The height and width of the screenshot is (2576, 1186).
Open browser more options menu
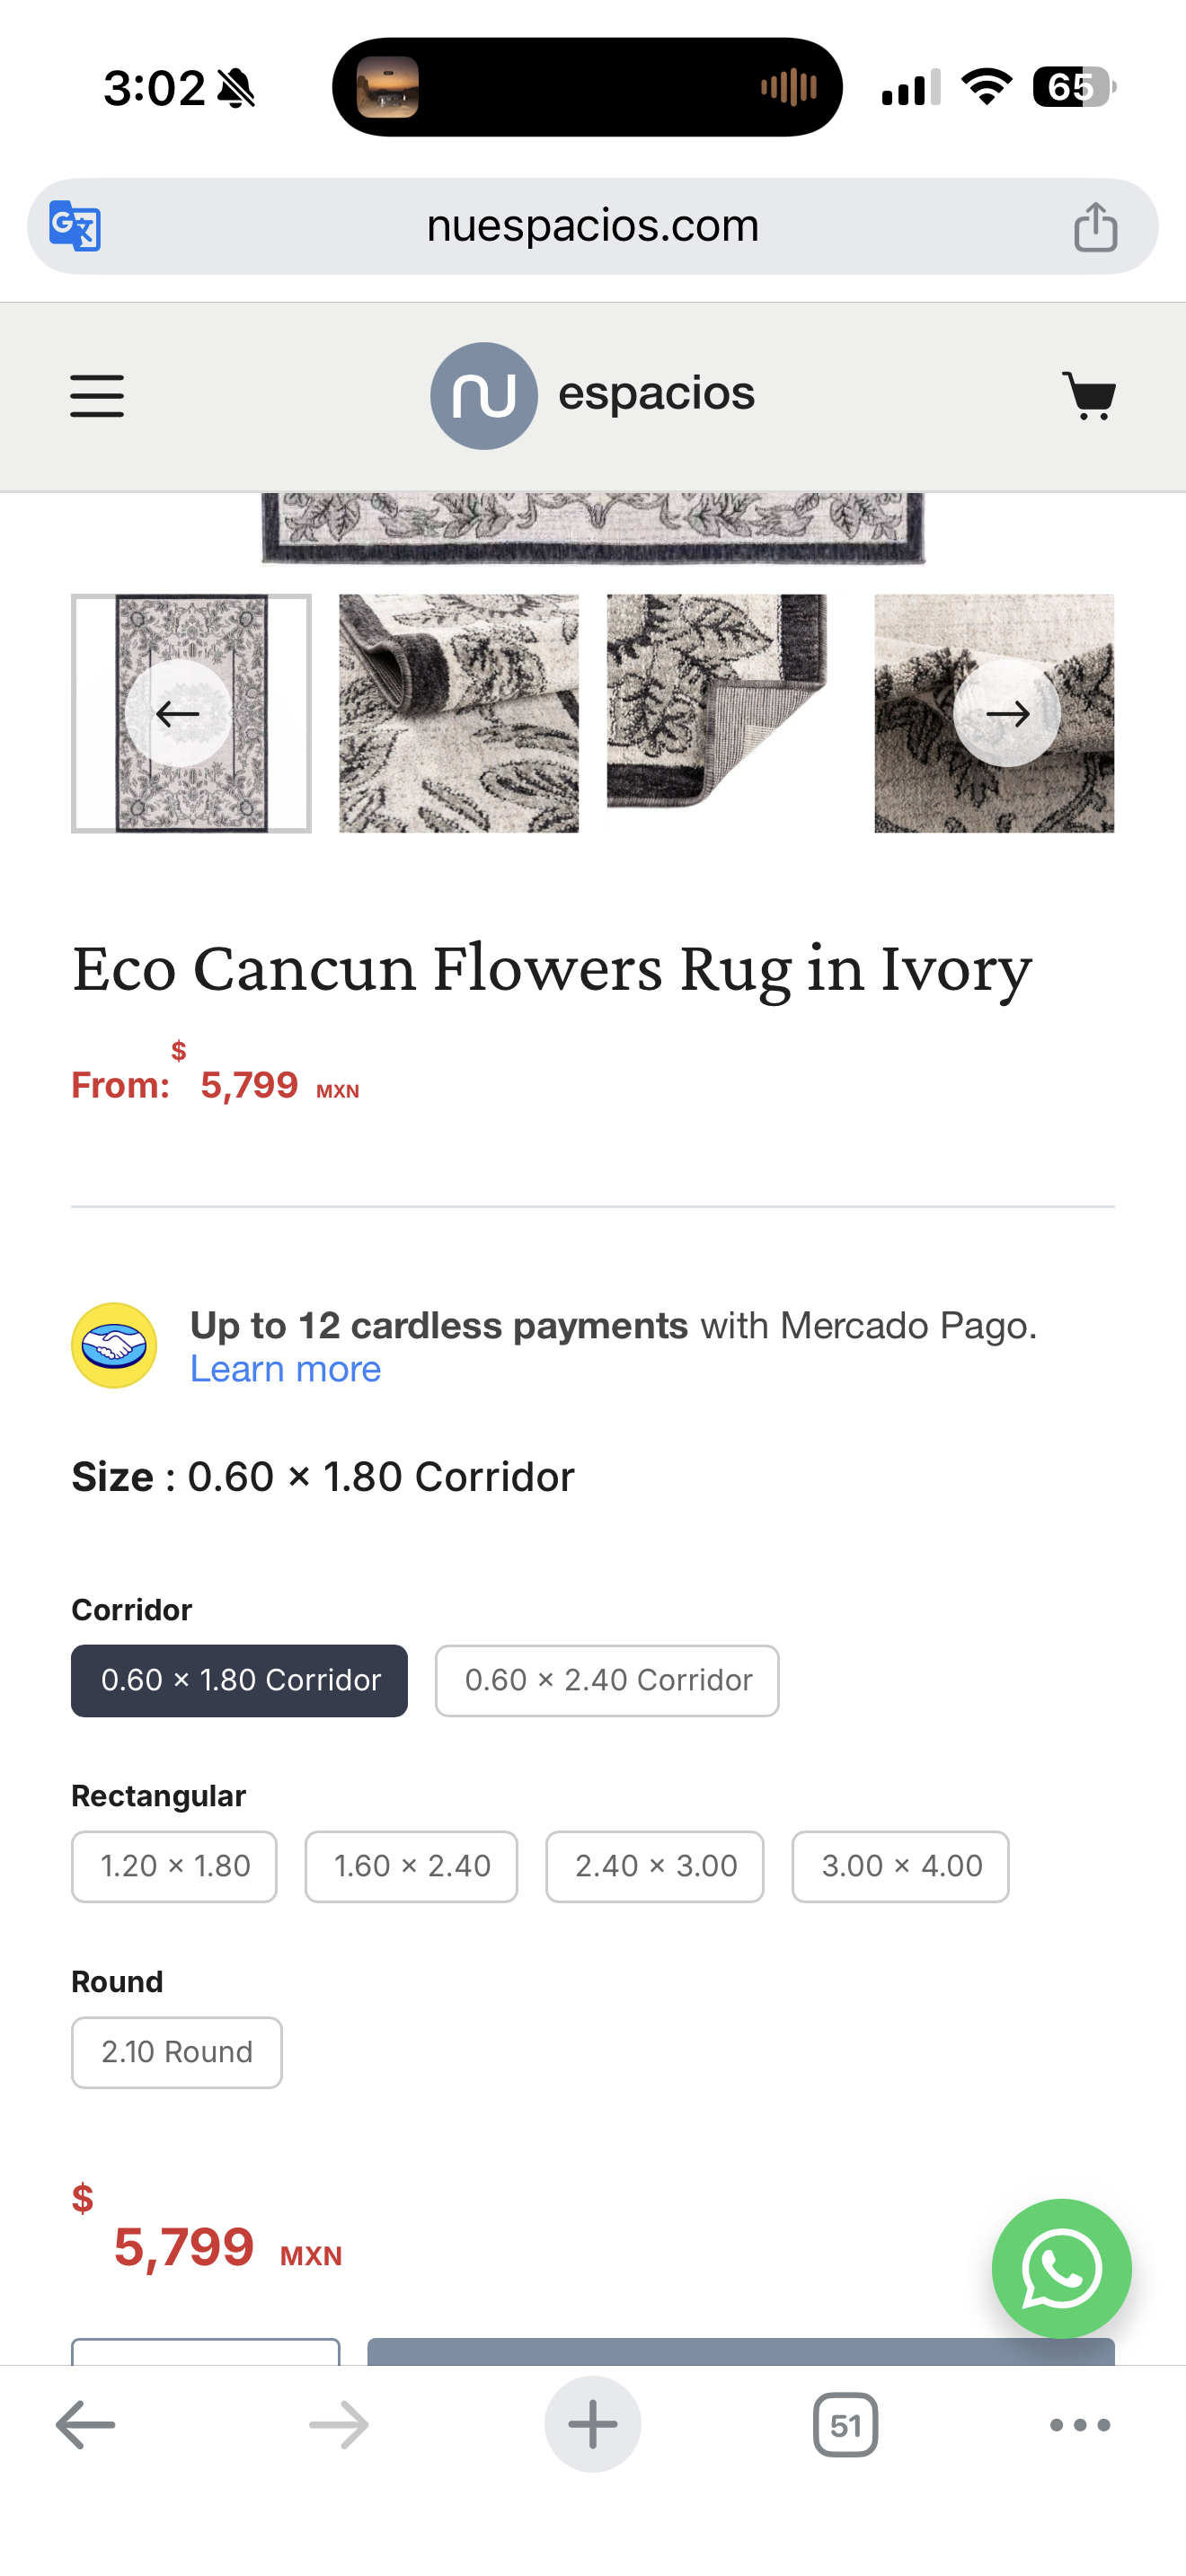[1079, 2424]
